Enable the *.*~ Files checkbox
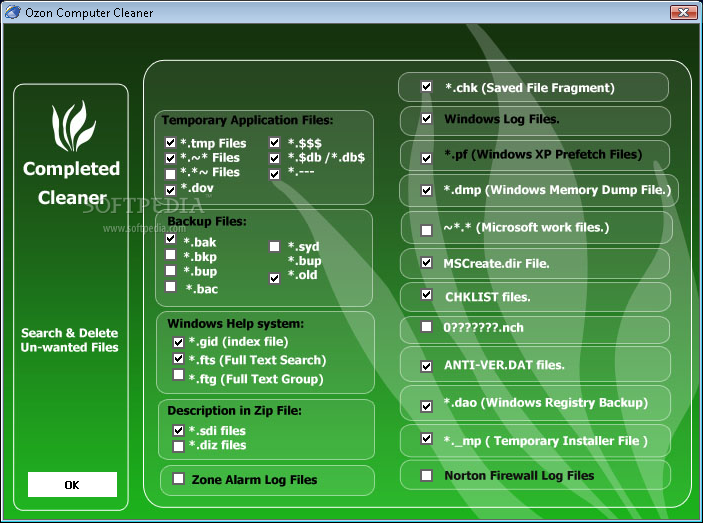The height and width of the screenshot is (523, 703). tap(170, 173)
